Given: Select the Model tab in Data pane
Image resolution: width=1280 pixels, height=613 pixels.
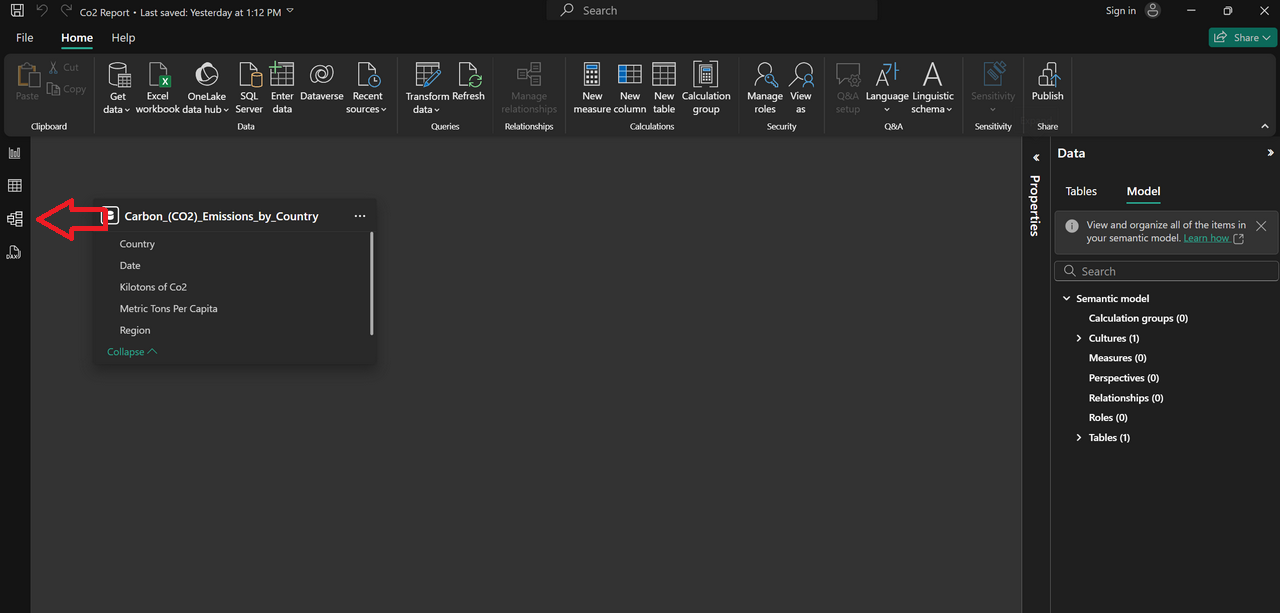Looking at the screenshot, I should tap(1143, 191).
